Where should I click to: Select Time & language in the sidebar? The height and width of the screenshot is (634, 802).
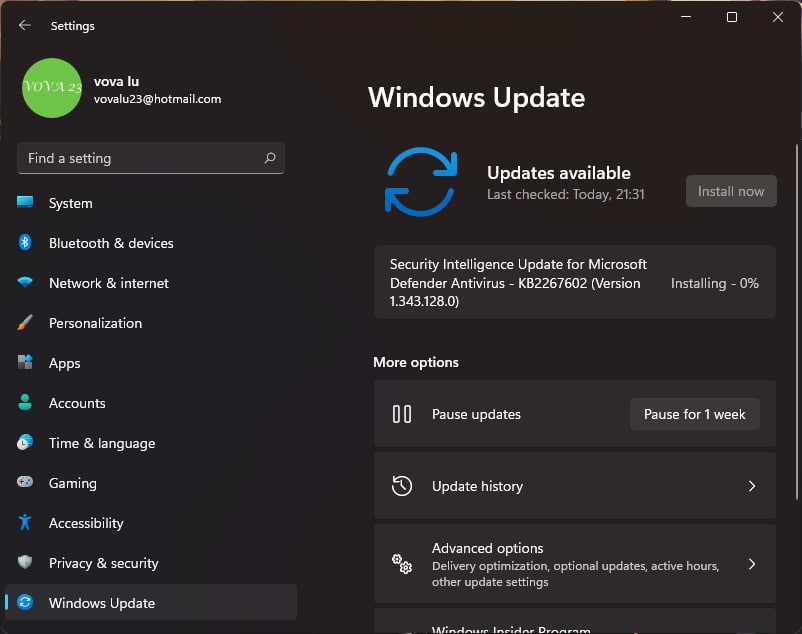[151, 443]
